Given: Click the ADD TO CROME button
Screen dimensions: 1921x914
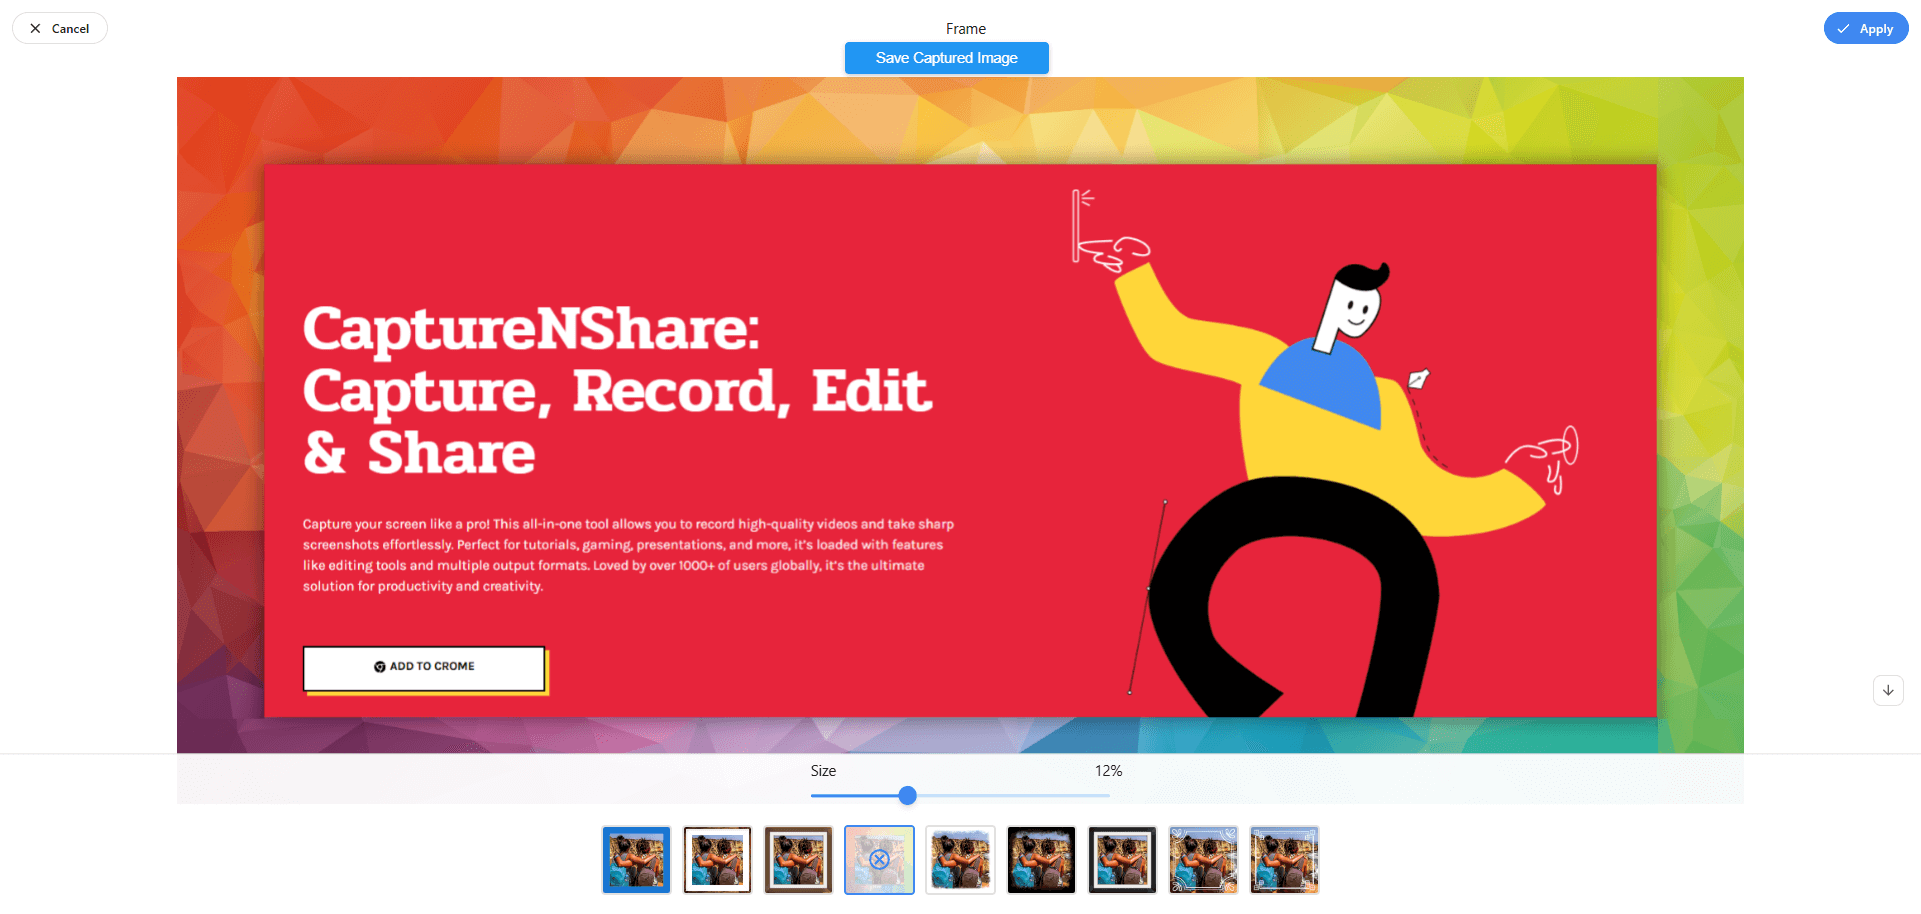Looking at the screenshot, I should click(424, 667).
